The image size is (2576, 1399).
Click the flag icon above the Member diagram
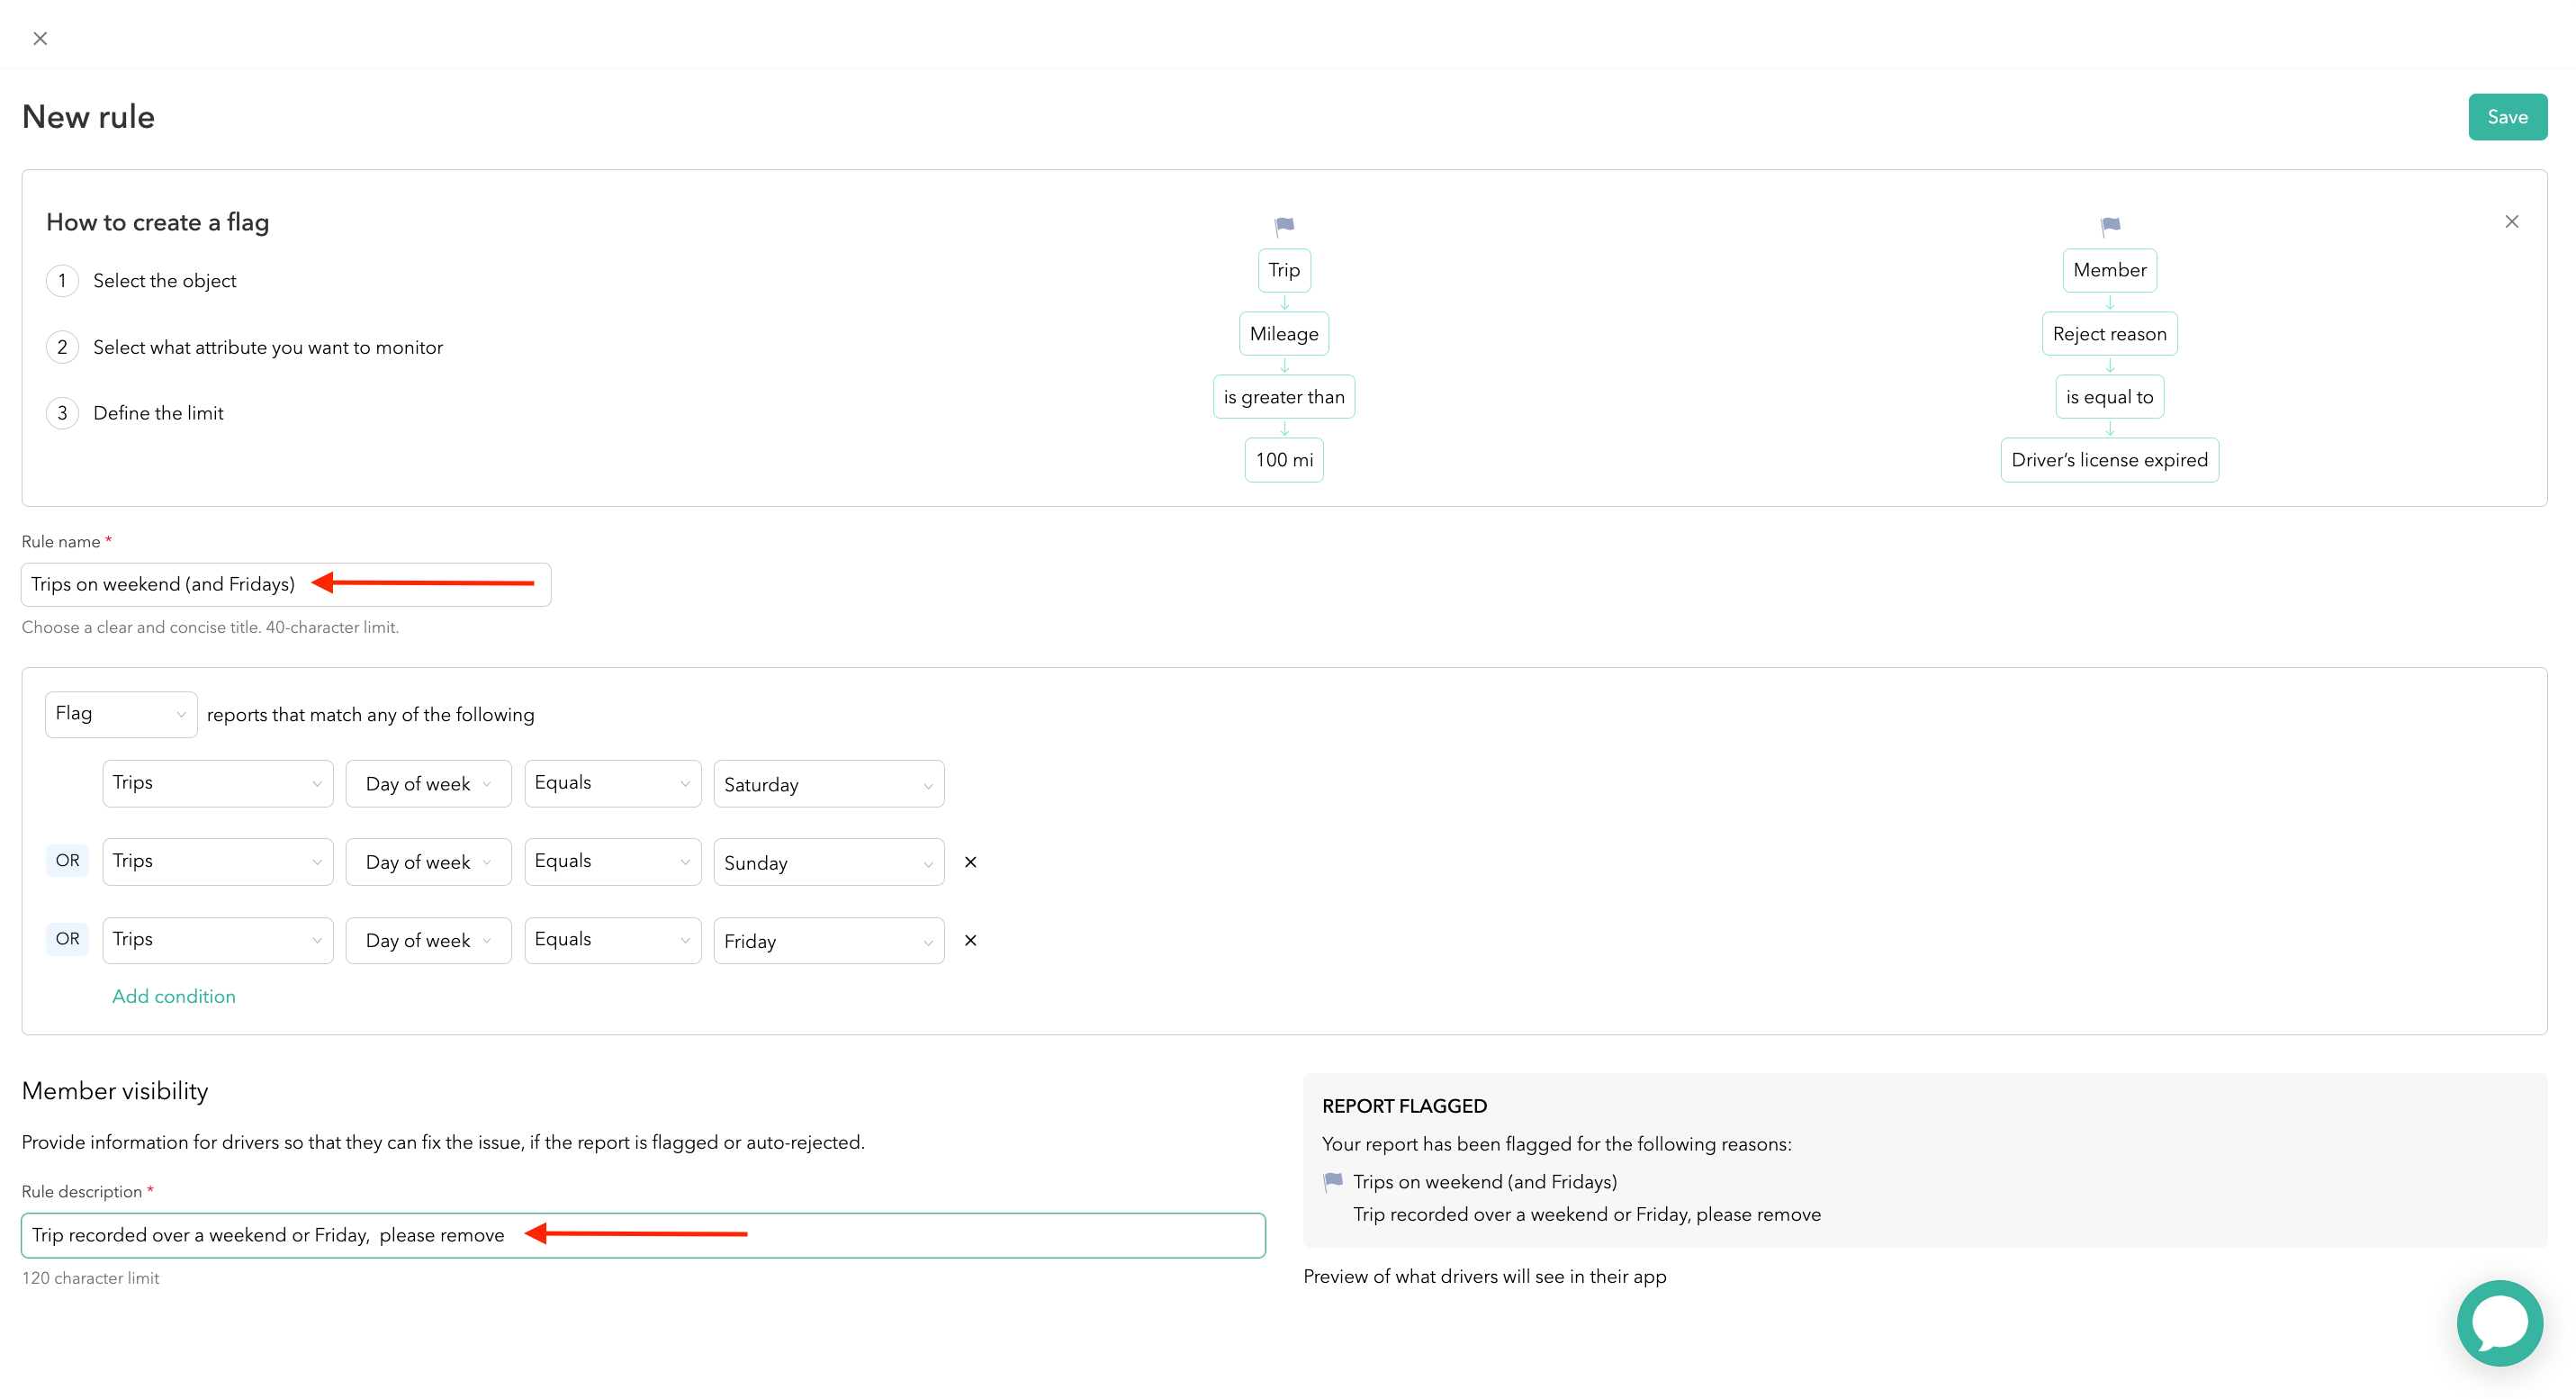[2109, 224]
